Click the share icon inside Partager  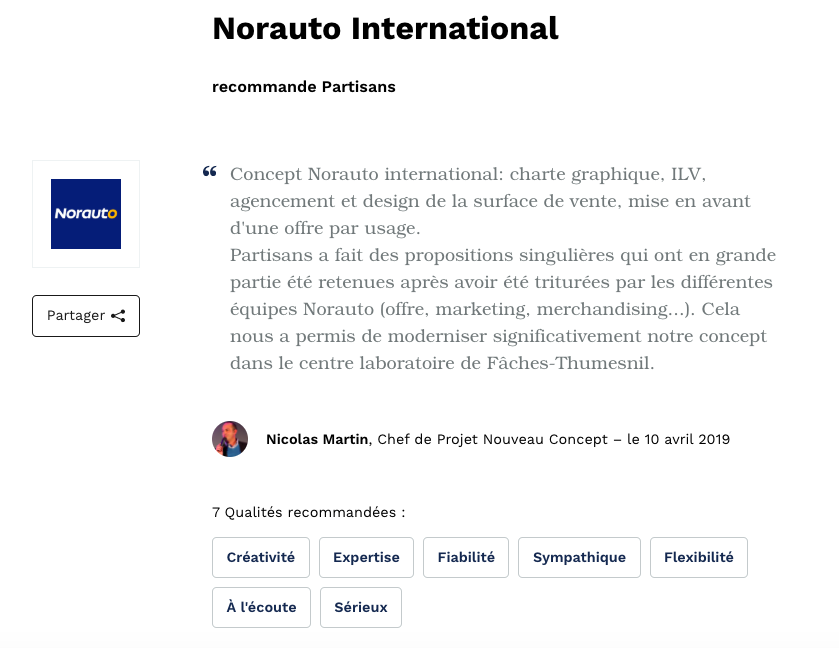tap(118, 316)
